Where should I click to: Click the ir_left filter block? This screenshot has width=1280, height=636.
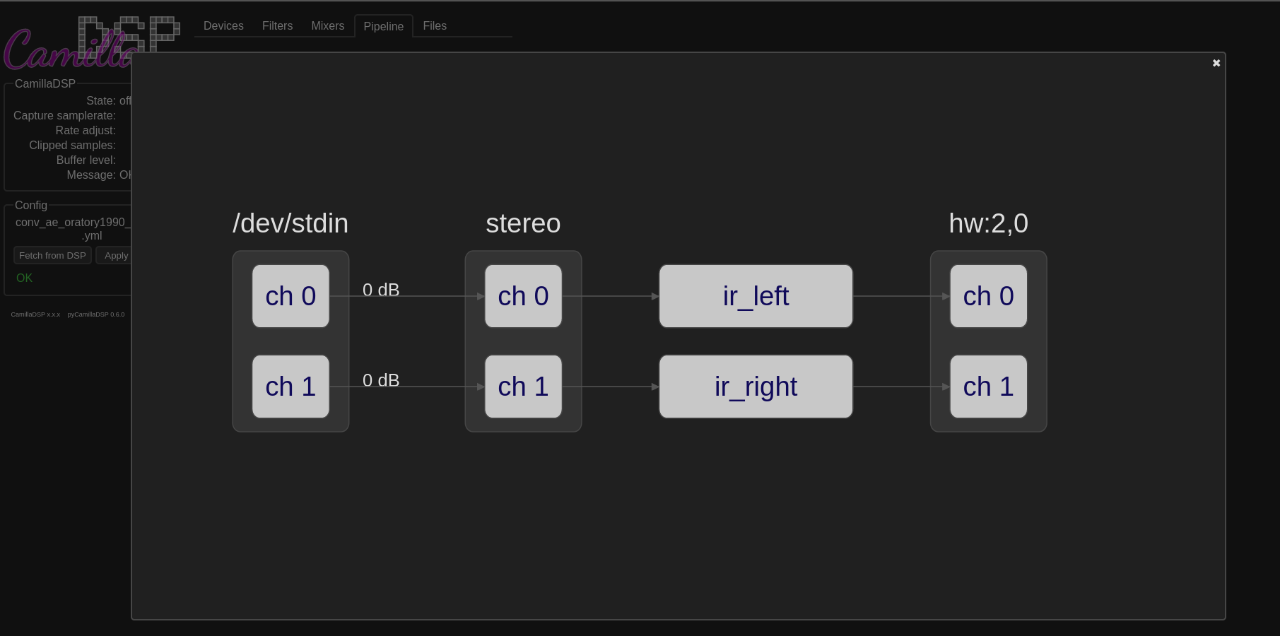pos(756,296)
